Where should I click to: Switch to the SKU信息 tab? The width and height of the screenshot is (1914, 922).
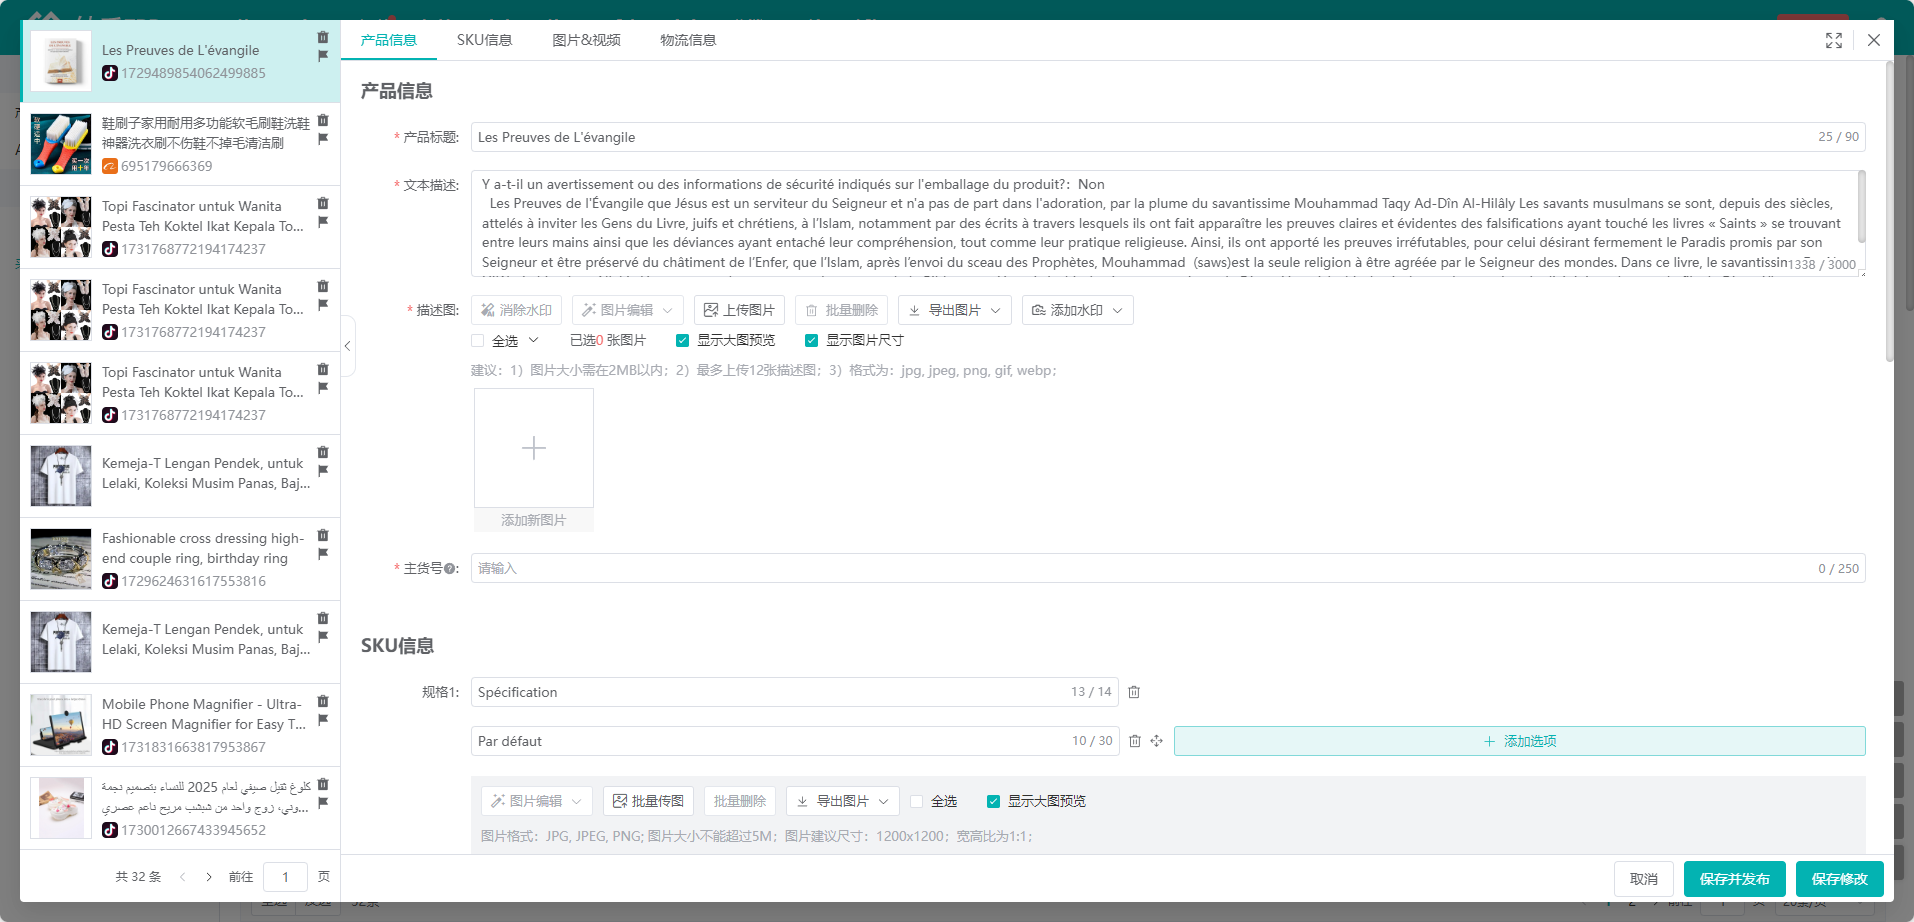(x=485, y=40)
